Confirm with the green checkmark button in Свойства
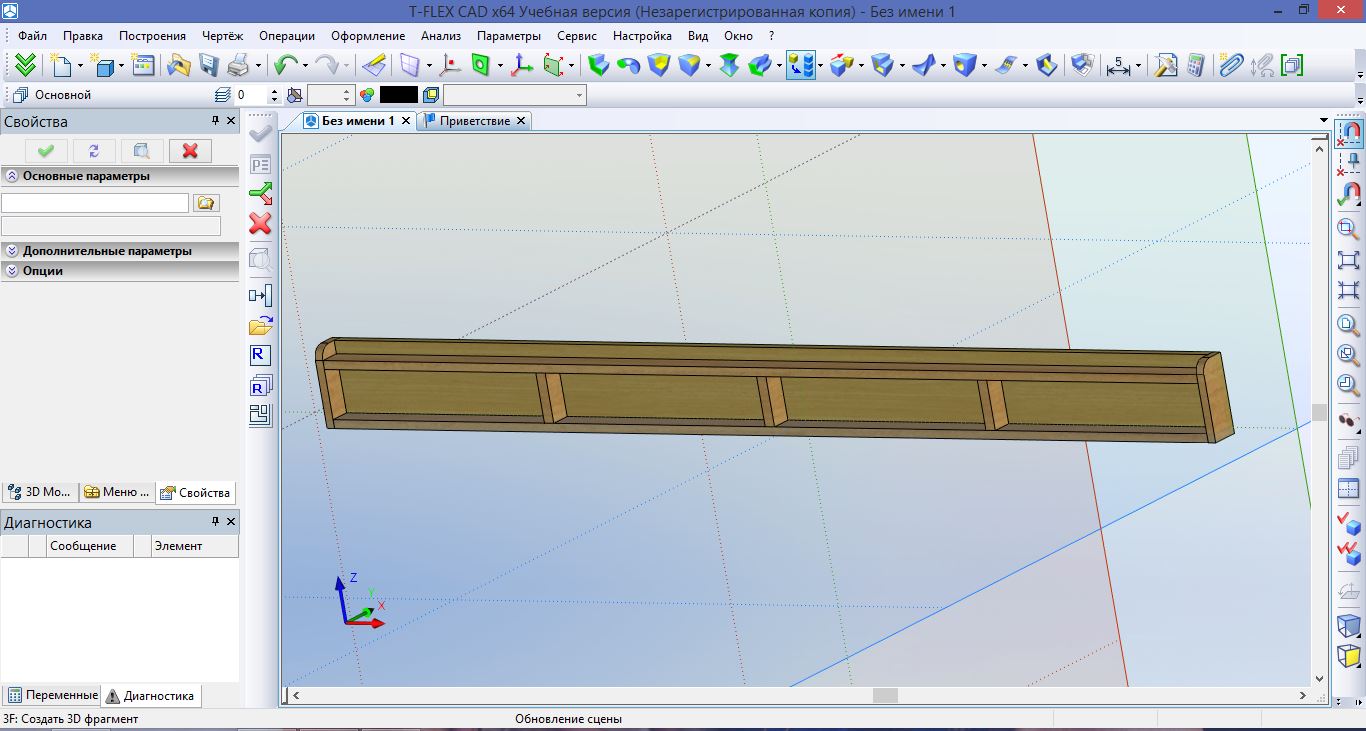 46,150
